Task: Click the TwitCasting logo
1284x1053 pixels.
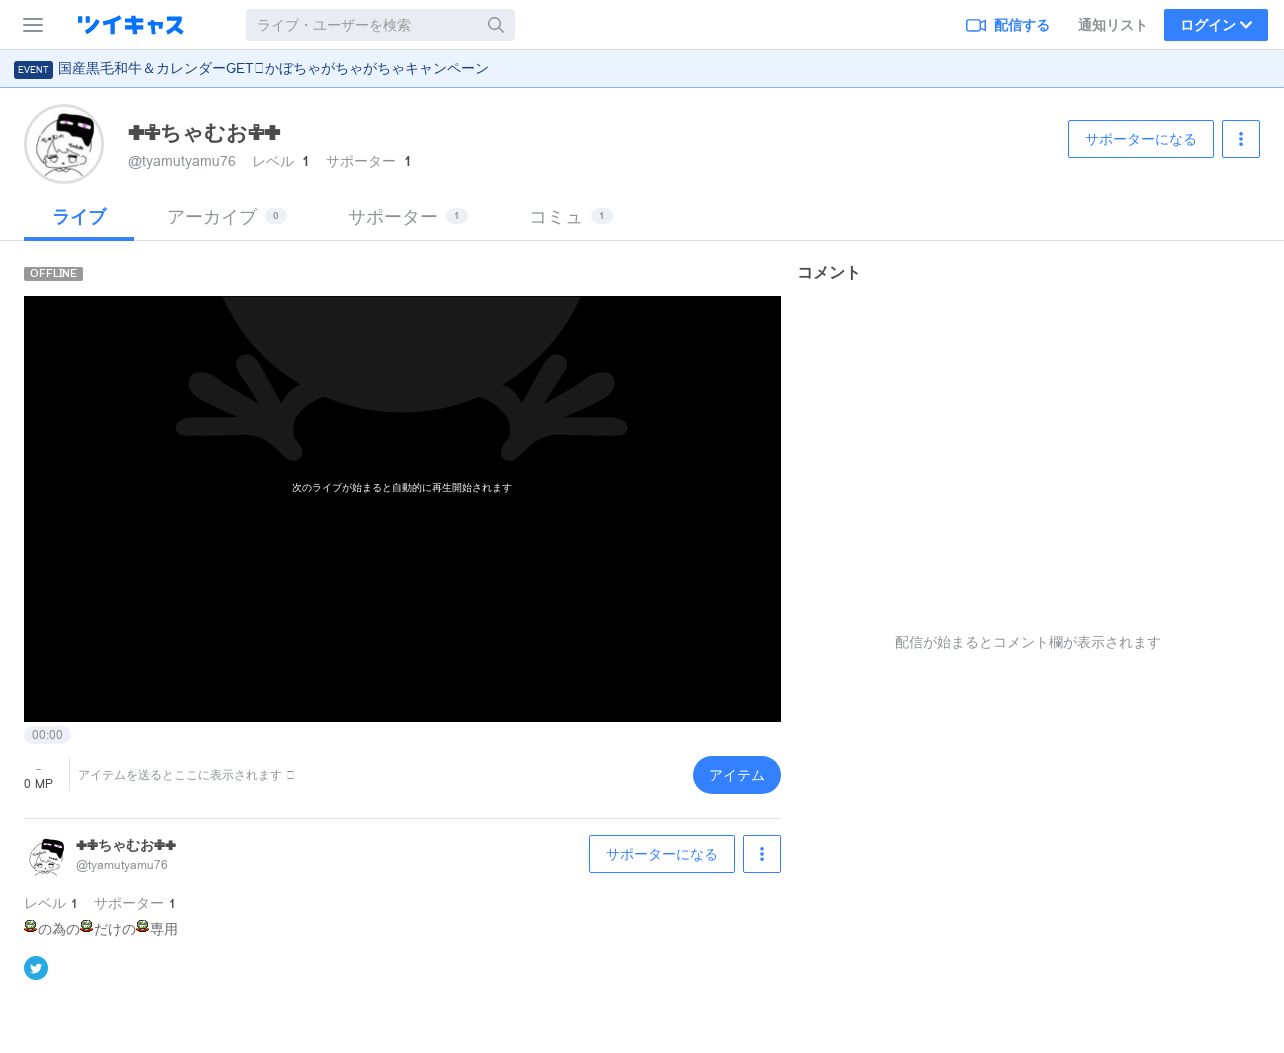Action: [130, 25]
